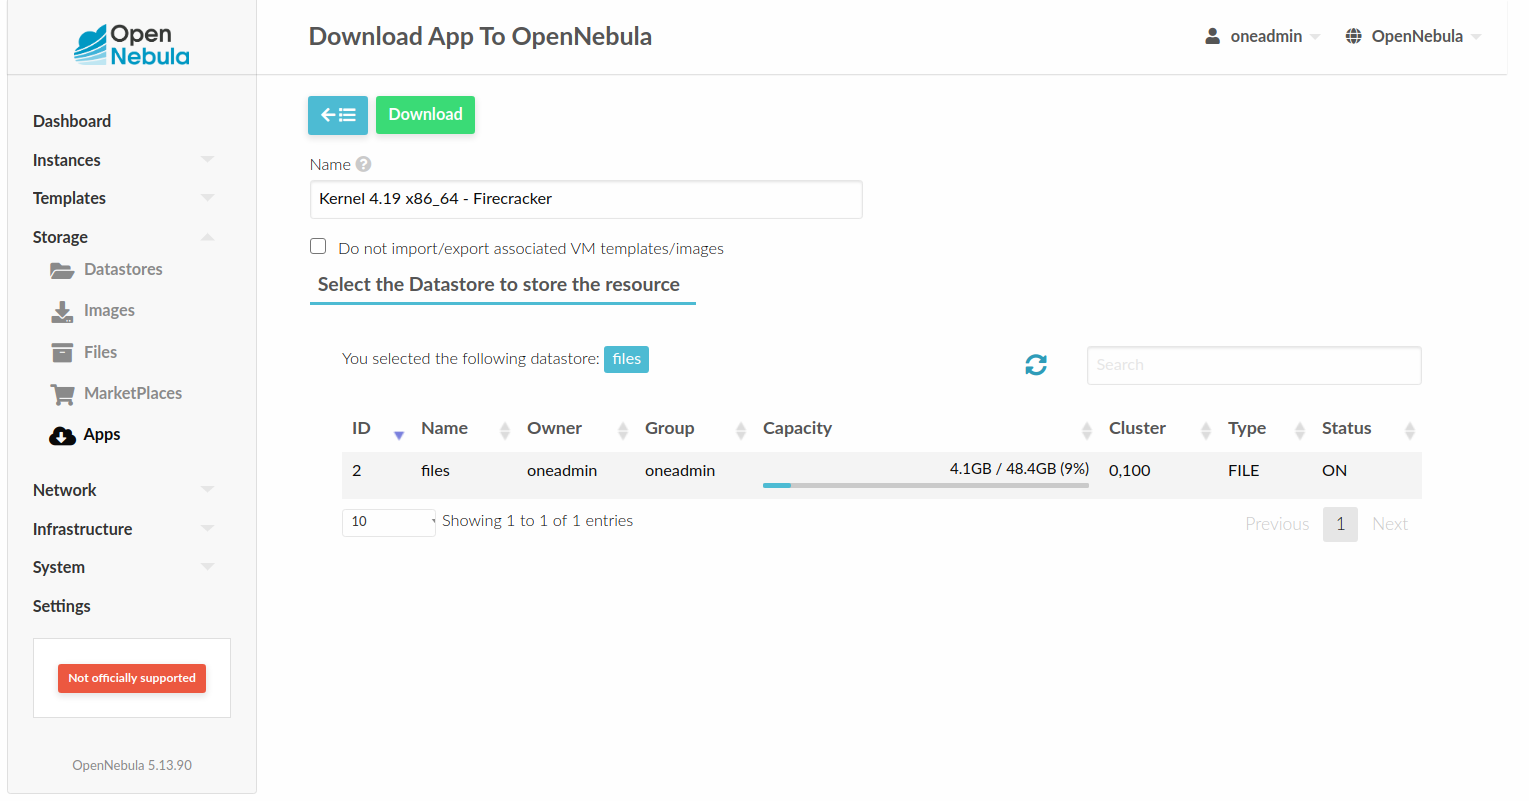Open the OpenNebula zone dropdown

1413,36
